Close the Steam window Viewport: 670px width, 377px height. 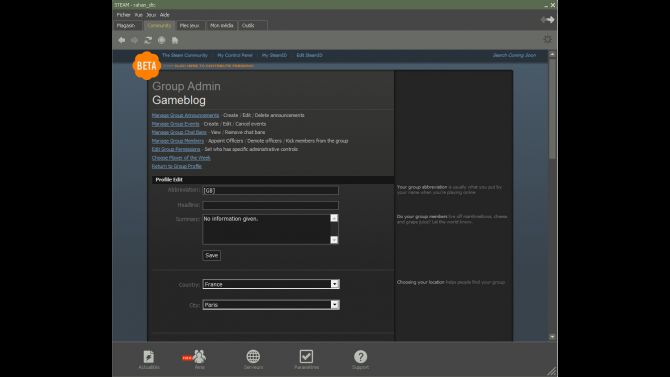(553, 5)
